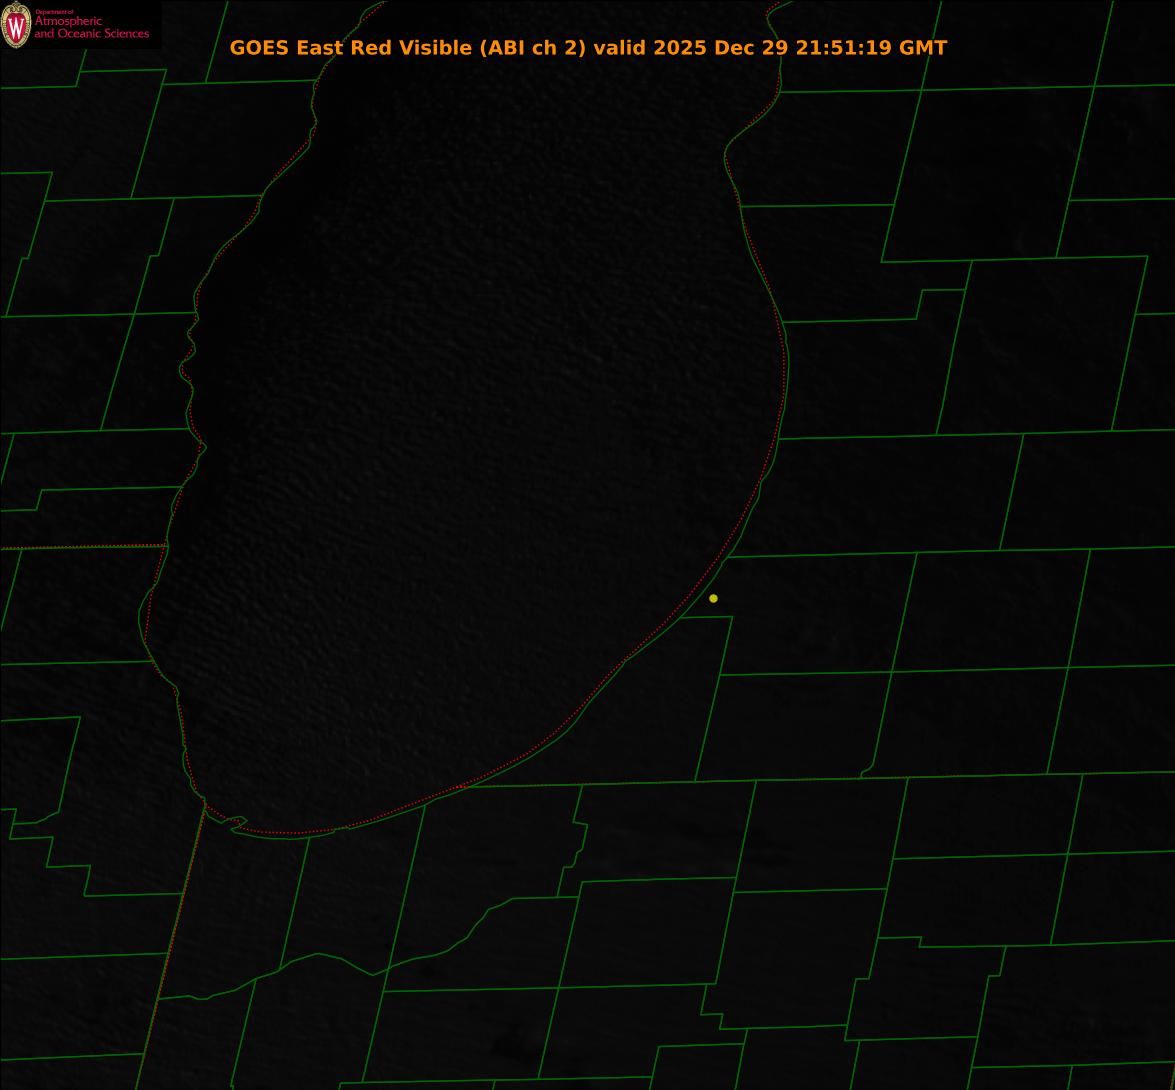Click the word 'Red' in the title
Image resolution: width=1175 pixels, height=1090 pixels.
tap(369, 48)
